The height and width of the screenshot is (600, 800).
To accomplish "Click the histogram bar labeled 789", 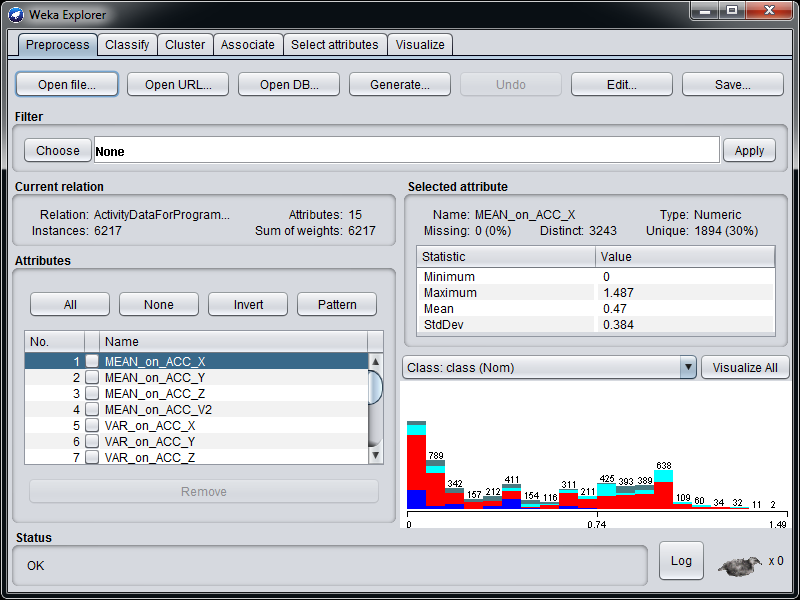I will (x=435, y=485).
